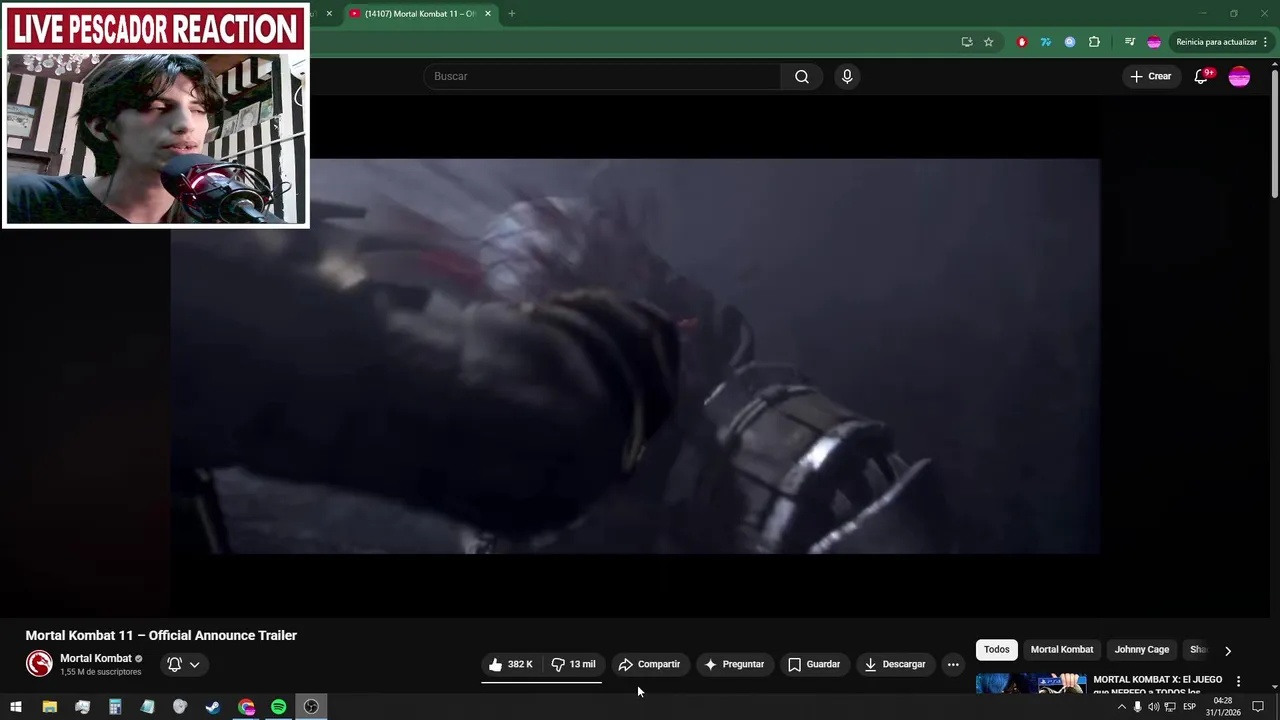Open network status tray icon

point(1169,707)
